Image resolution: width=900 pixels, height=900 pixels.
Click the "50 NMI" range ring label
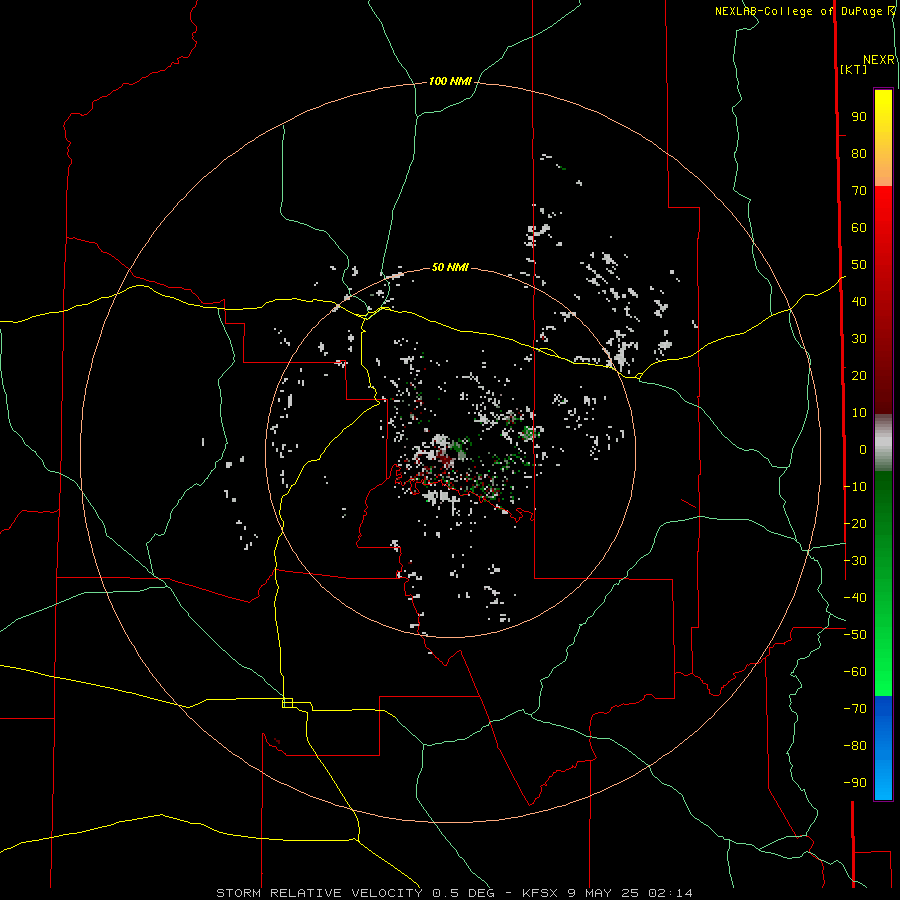click(450, 267)
